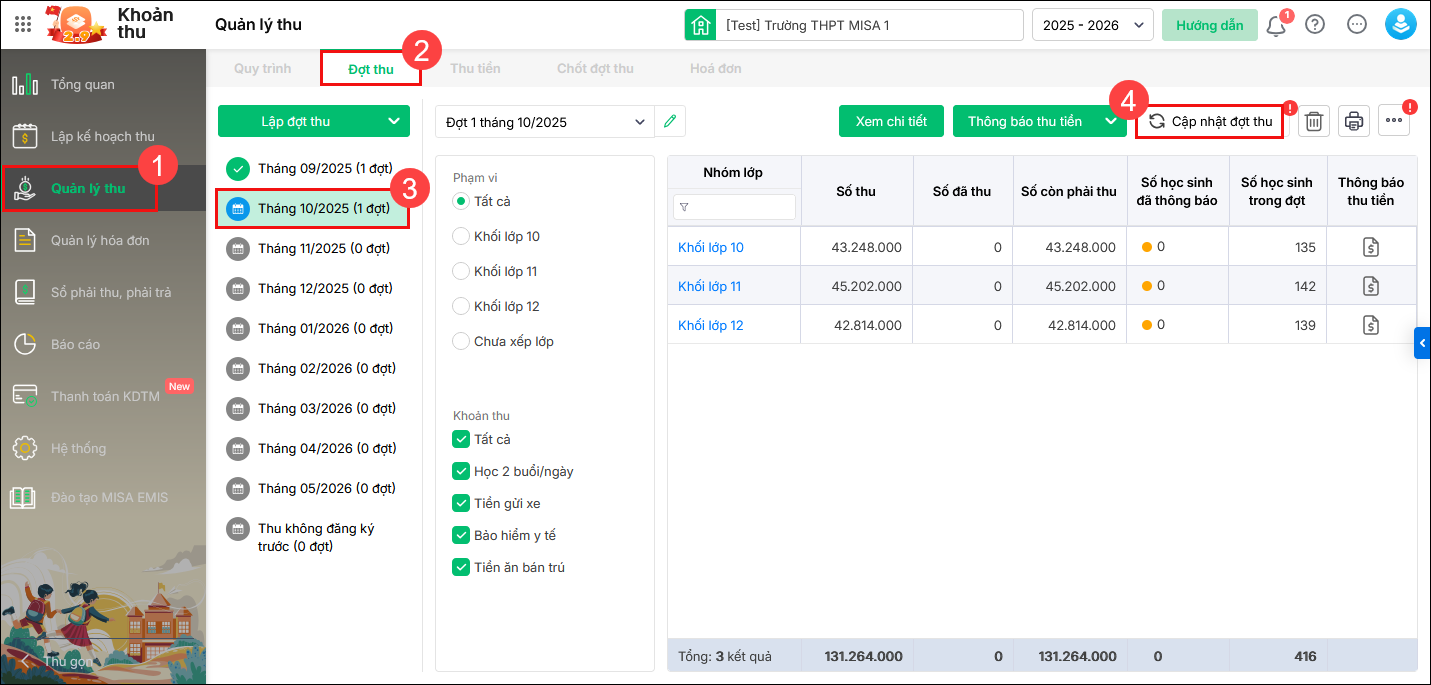Viewport: 1431px width, 685px height.
Task: Open notifications bell icon
Action: pos(1276,25)
